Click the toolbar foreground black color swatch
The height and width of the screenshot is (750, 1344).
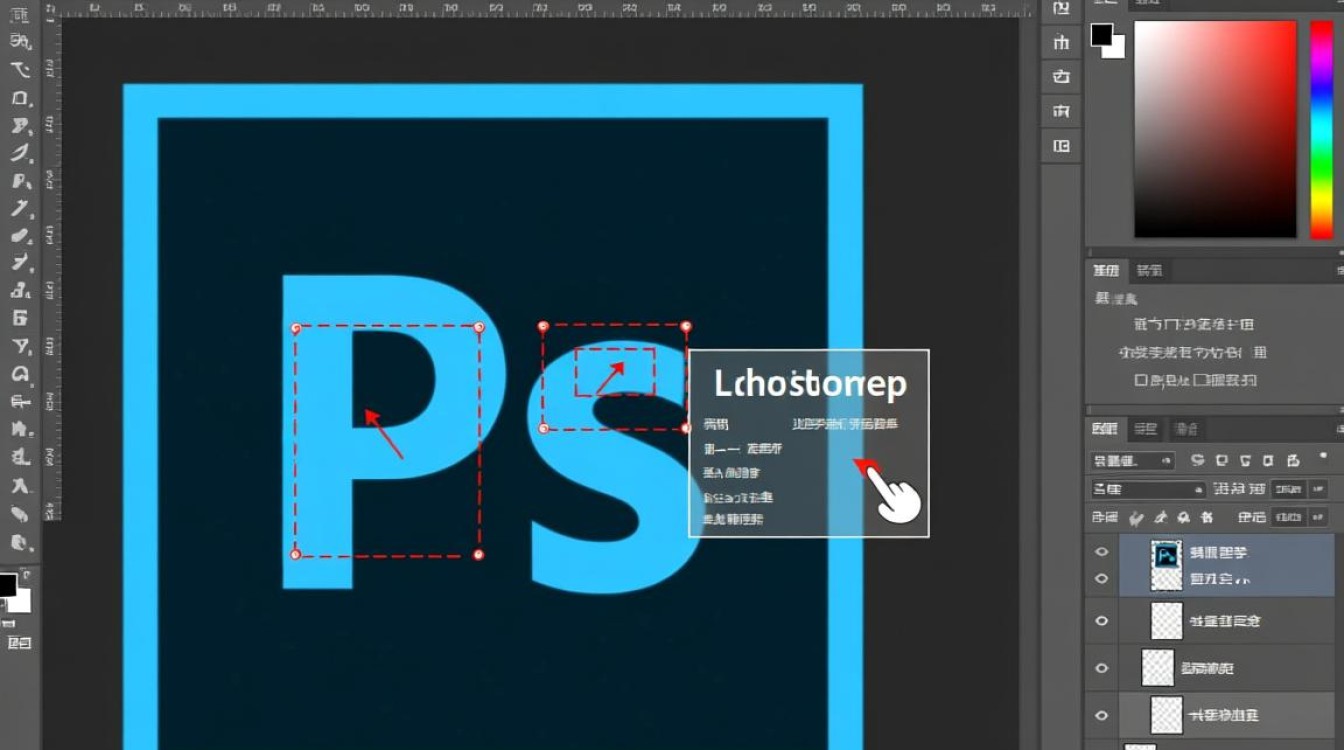pos(7,585)
